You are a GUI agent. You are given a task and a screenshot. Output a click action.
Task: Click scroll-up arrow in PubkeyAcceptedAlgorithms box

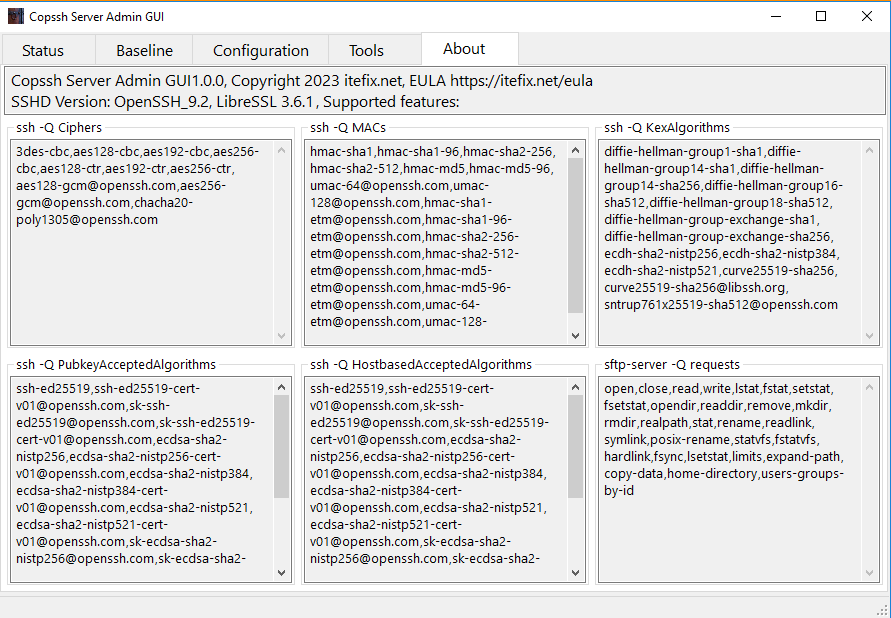click(282, 387)
